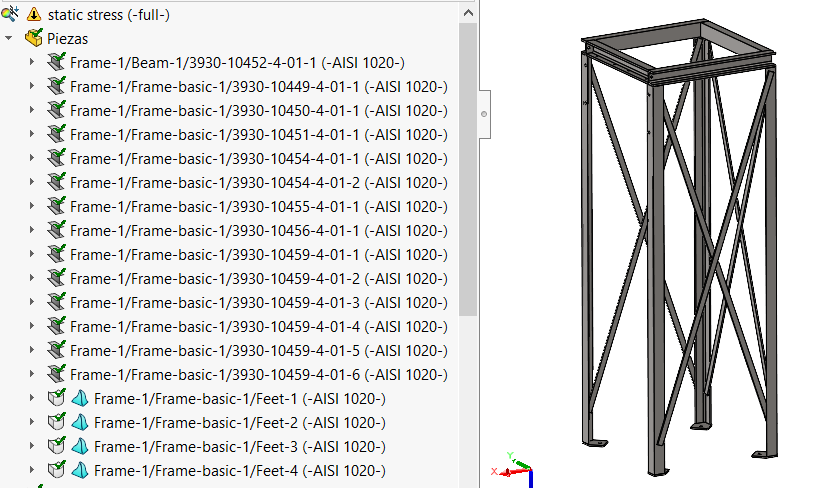Select Frame-basic-1/Feet-3 (-AISI 1020-) text

[x=240, y=446]
